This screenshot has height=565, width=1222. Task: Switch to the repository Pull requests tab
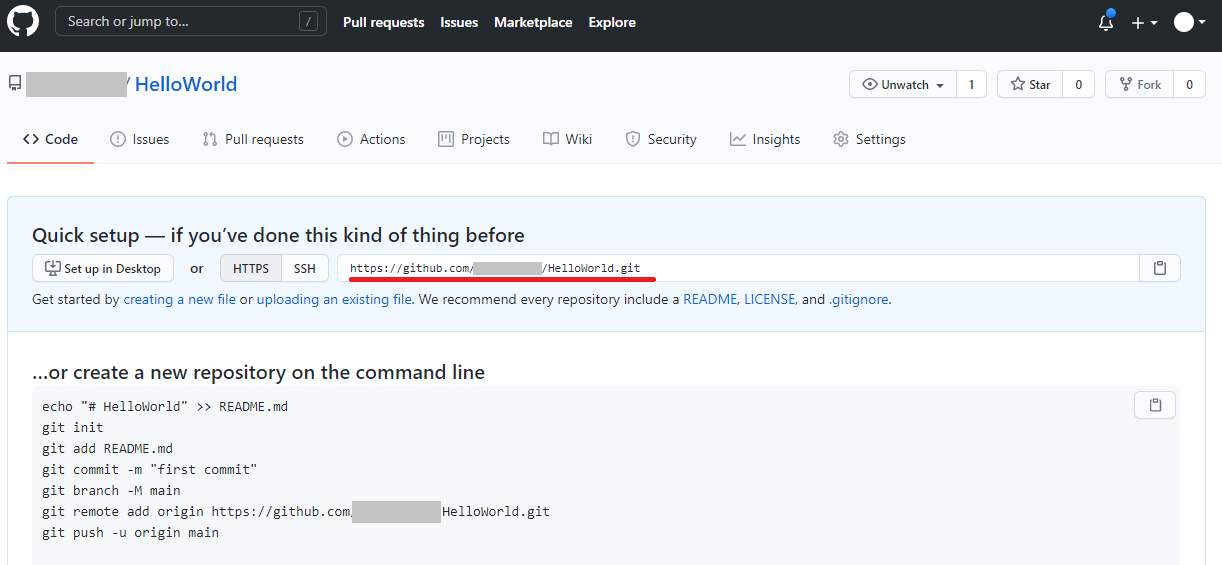coord(253,139)
